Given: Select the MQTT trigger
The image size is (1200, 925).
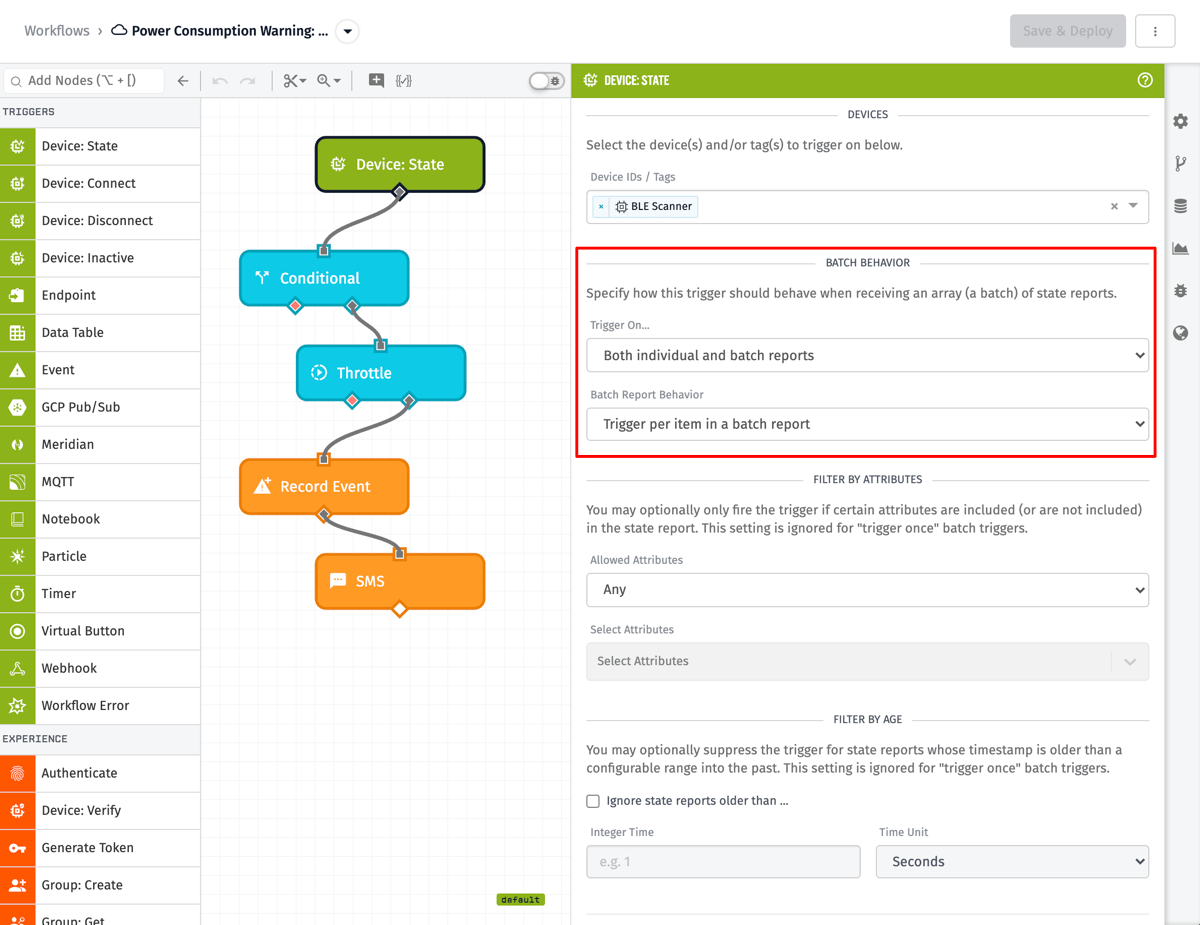Looking at the screenshot, I should point(100,482).
